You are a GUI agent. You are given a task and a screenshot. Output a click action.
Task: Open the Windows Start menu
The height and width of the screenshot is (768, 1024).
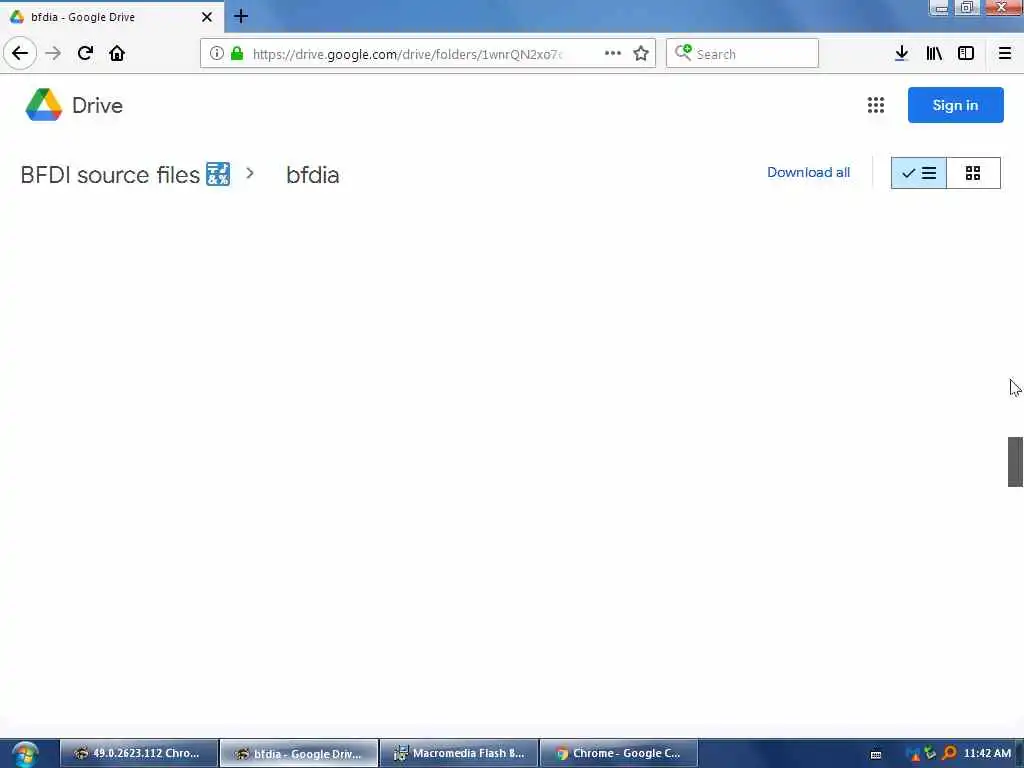[24, 754]
